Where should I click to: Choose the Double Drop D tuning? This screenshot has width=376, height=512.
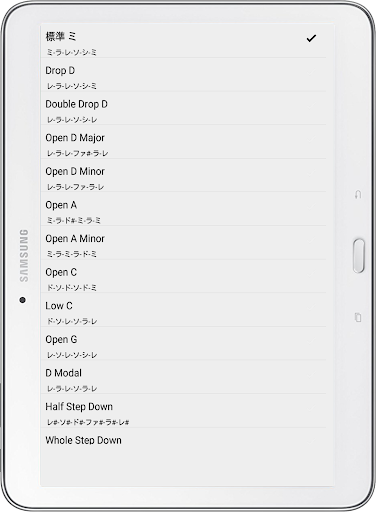coord(183,108)
